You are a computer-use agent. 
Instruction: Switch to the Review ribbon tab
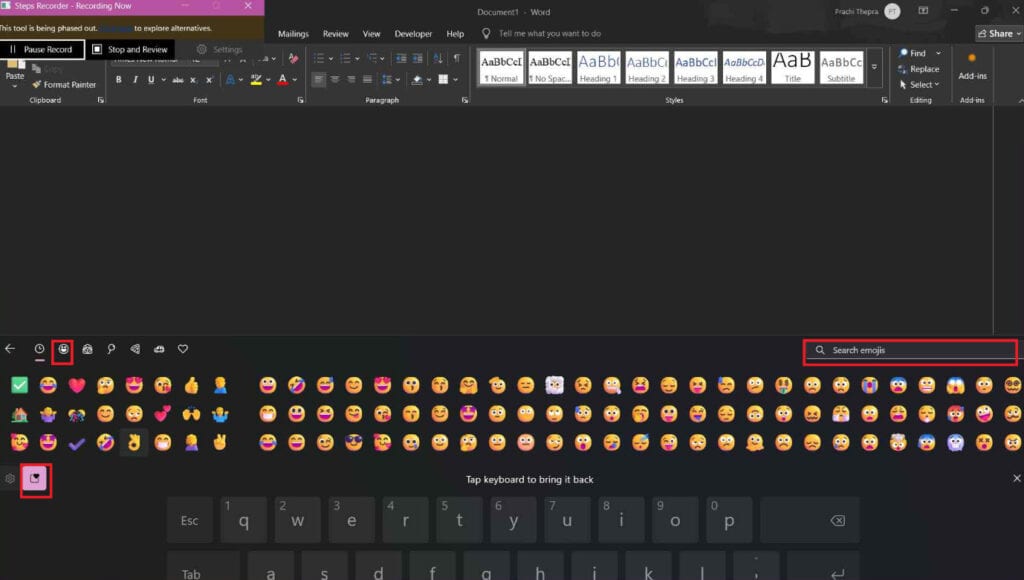point(335,33)
